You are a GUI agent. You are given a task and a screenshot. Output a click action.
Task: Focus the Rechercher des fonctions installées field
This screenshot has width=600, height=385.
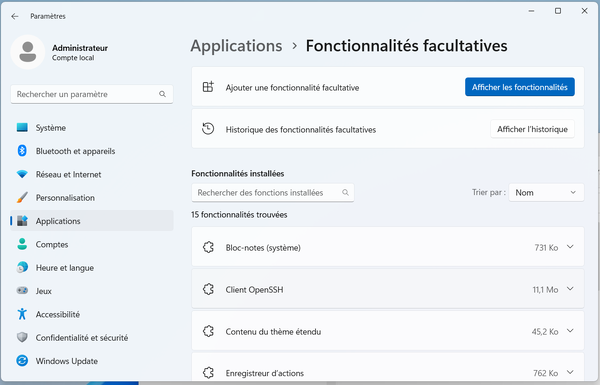[273, 192]
